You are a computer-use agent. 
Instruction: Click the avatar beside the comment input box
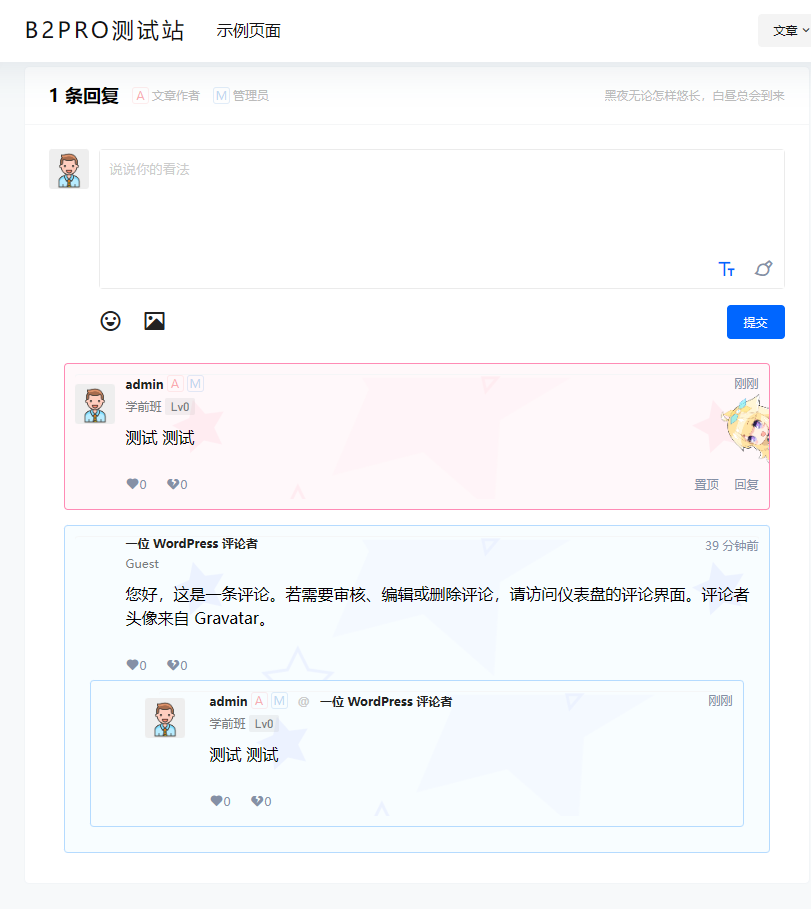[68, 169]
